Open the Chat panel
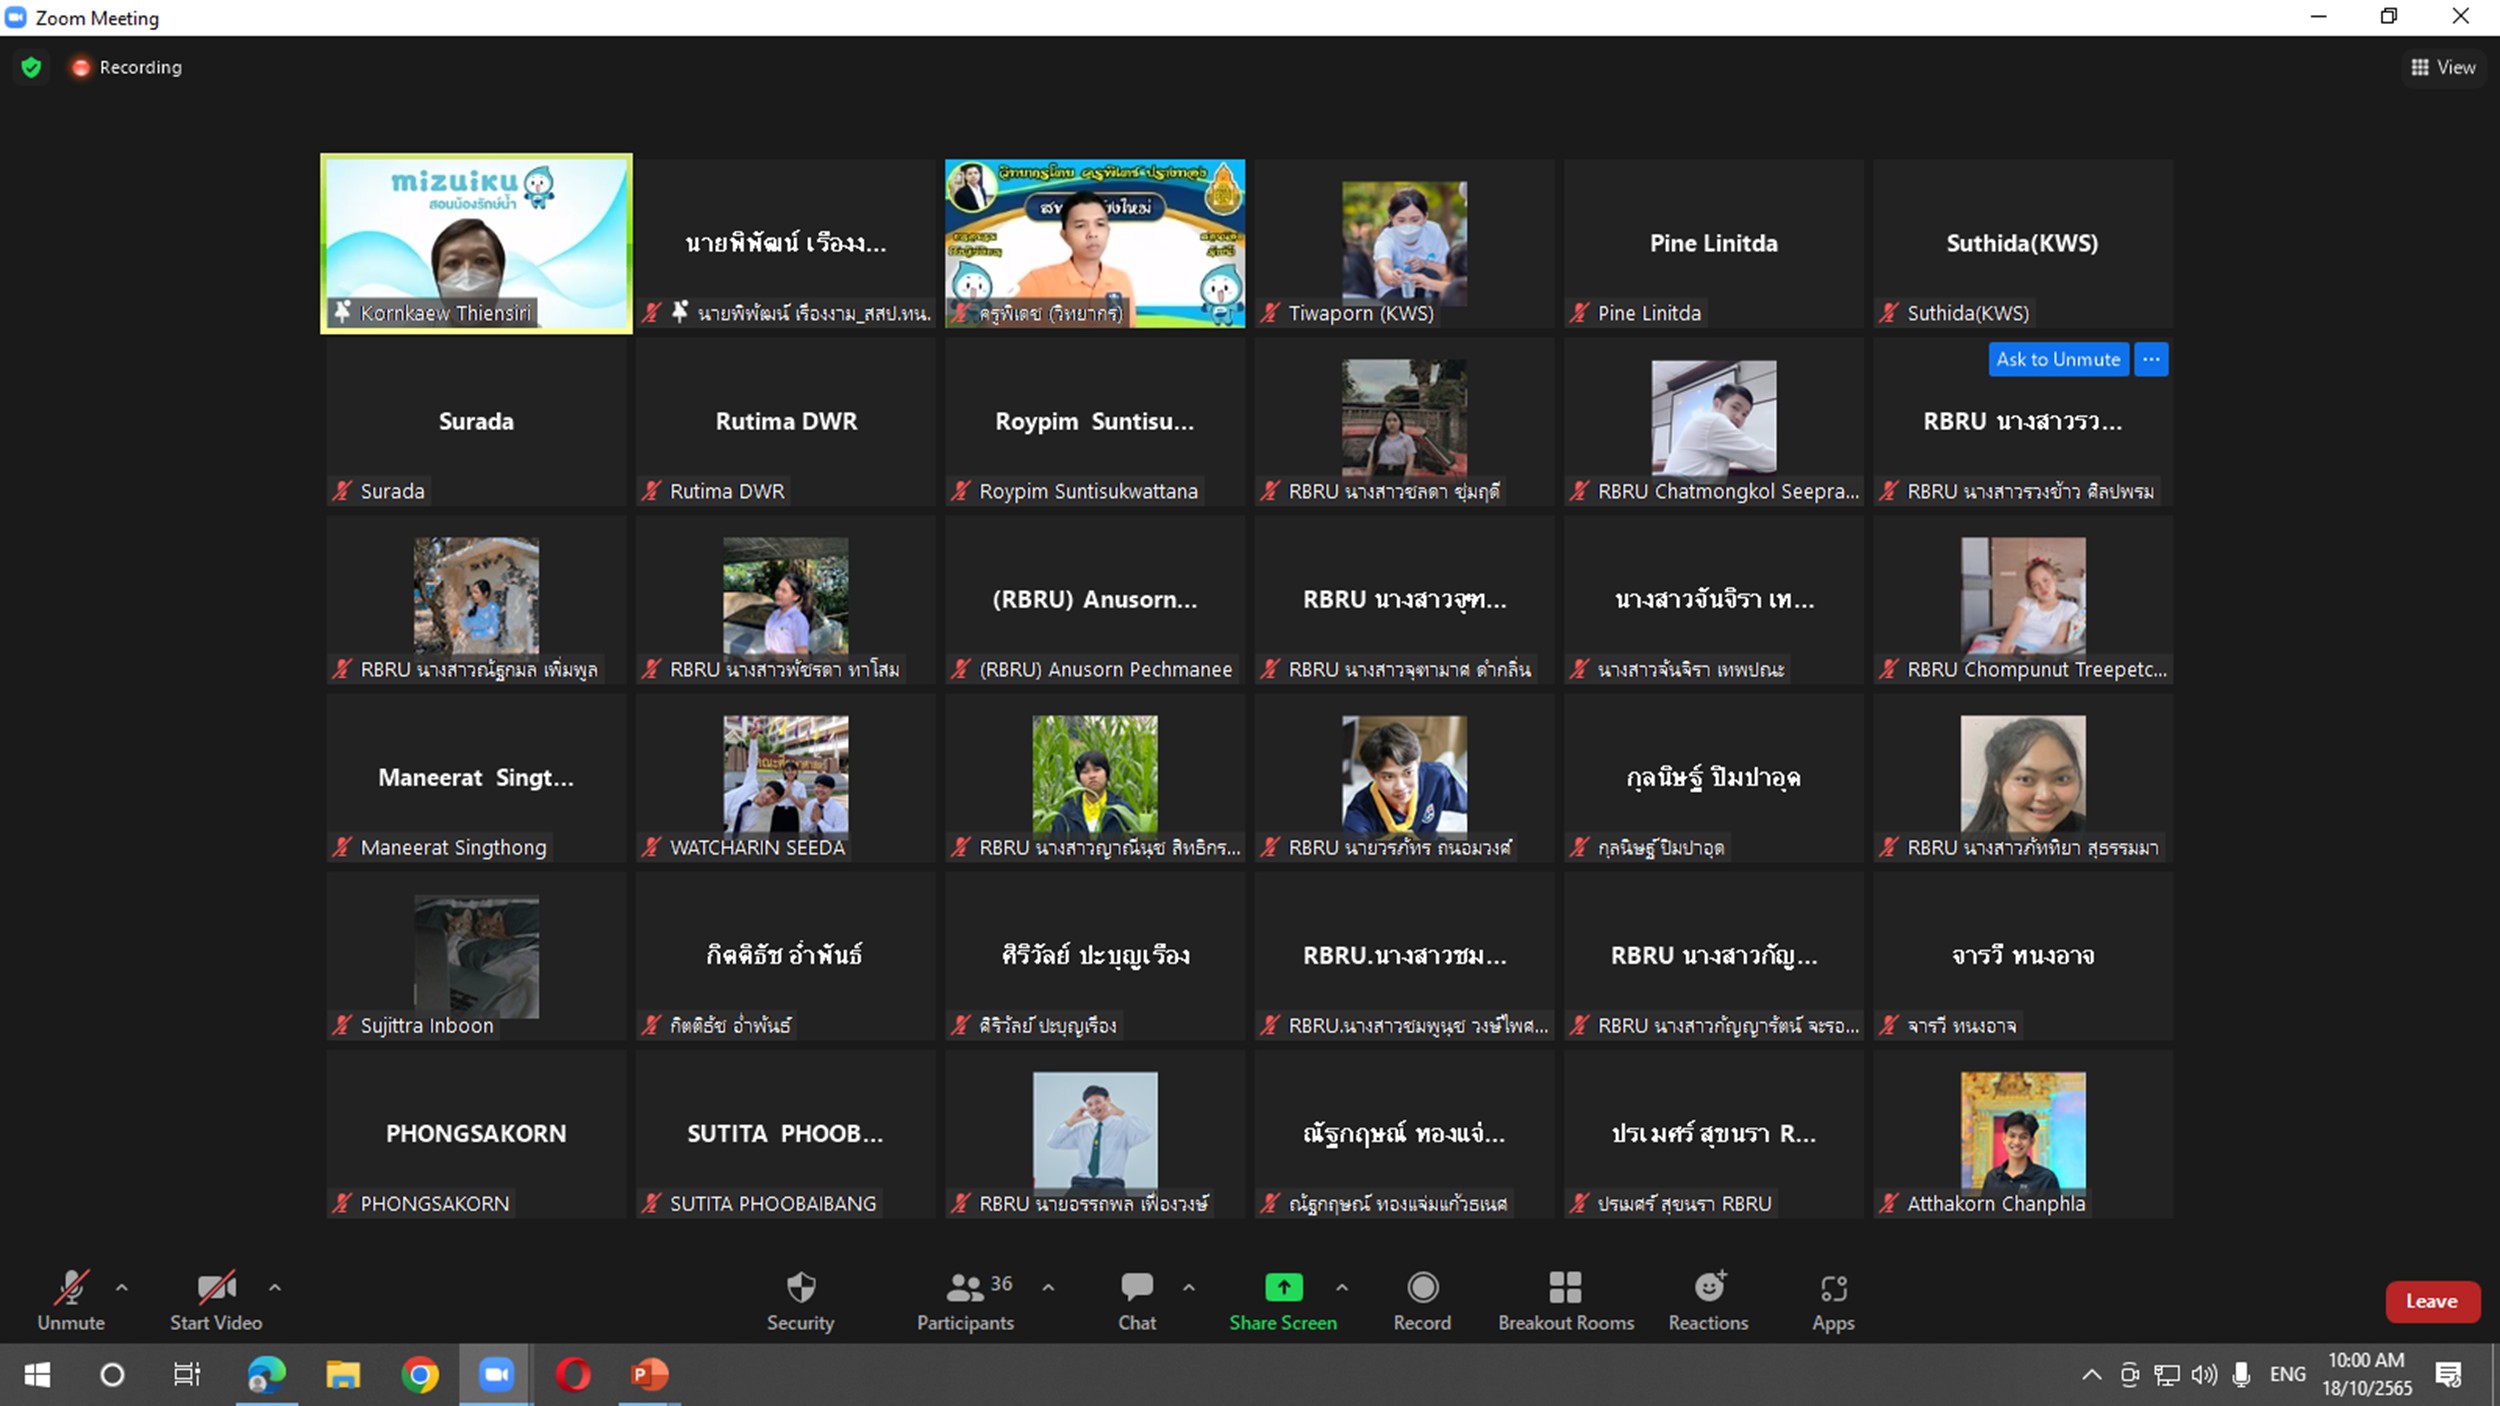This screenshot has height=1406, width=2500. click(x=1137, y=1299)
